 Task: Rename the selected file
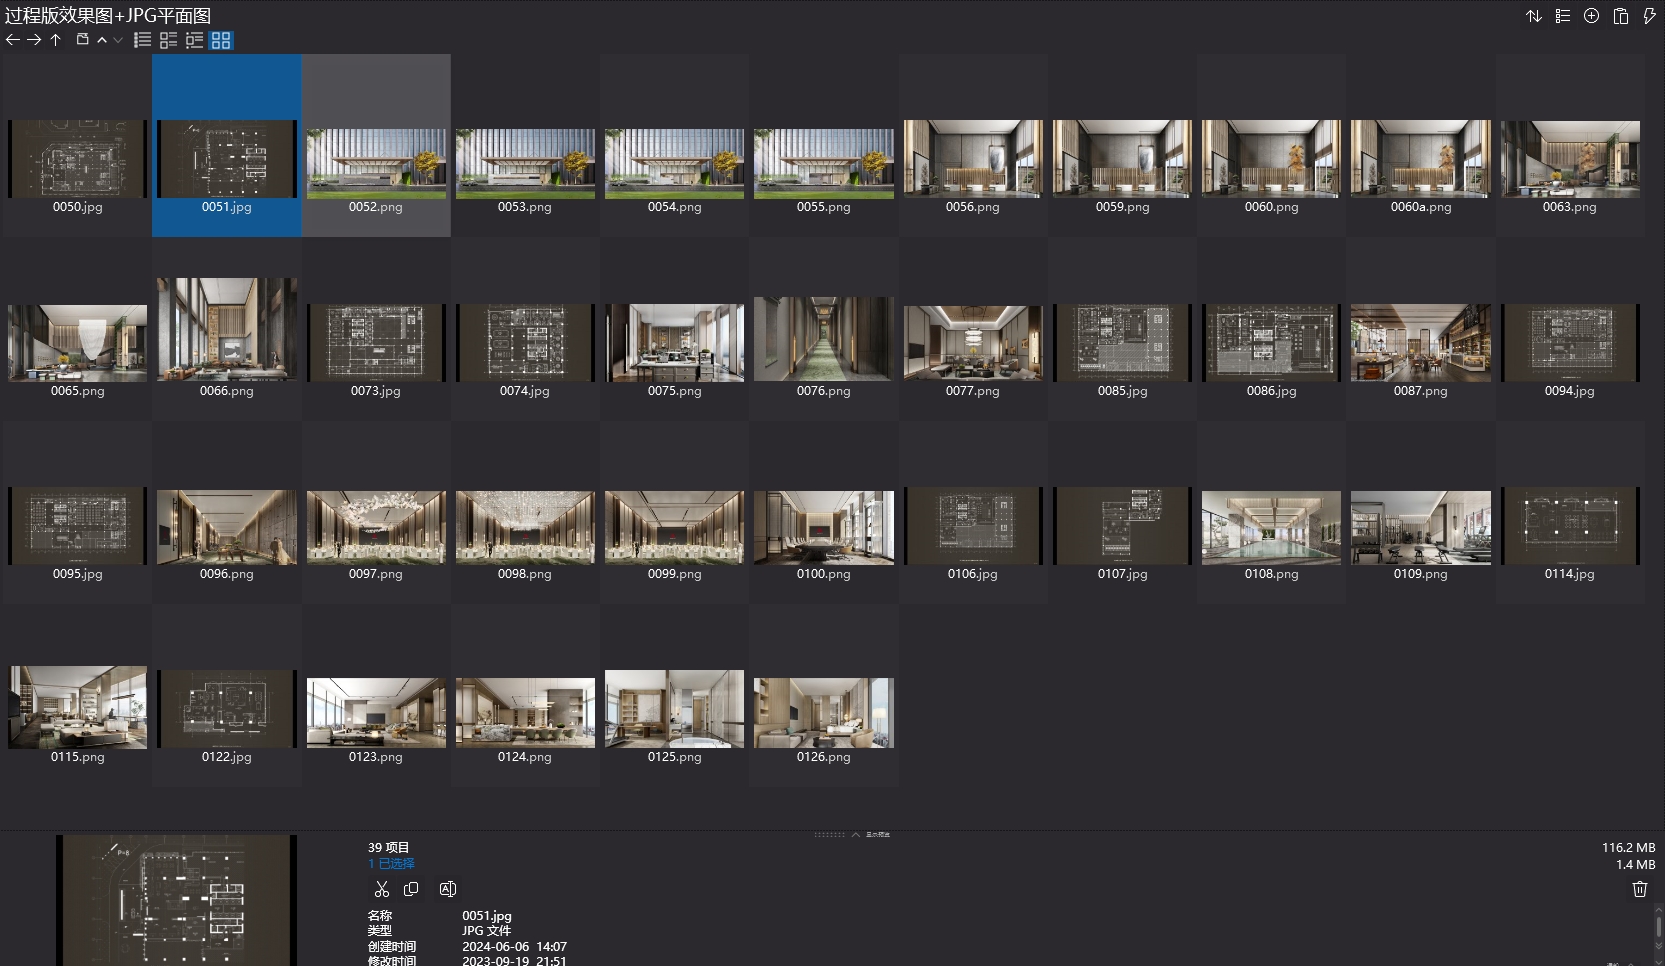[448, 889]
